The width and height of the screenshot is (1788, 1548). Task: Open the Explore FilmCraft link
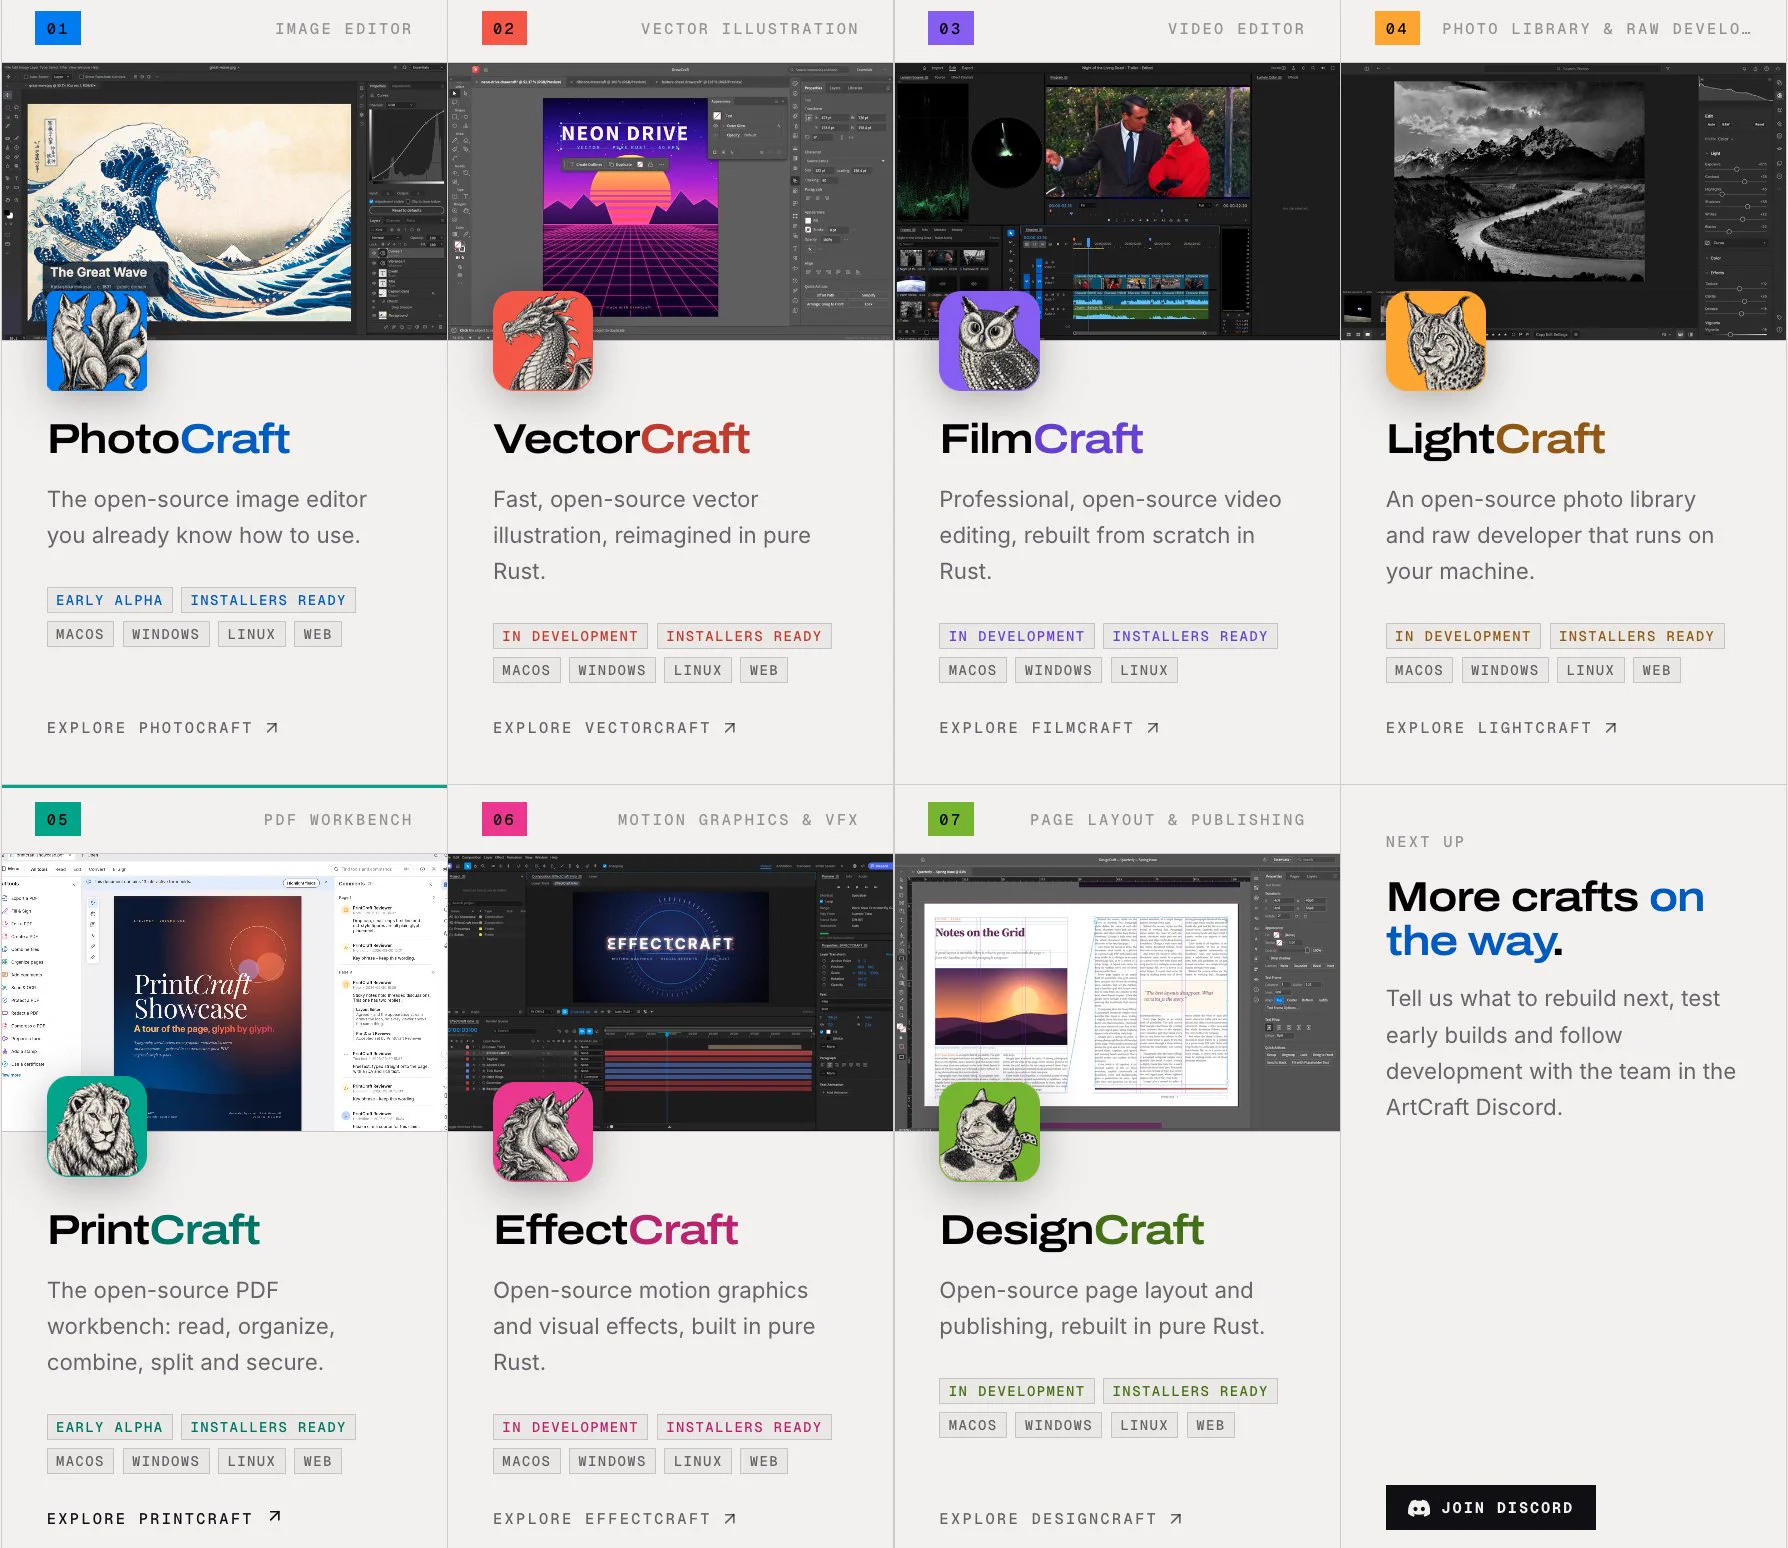tap(1050, 728)
